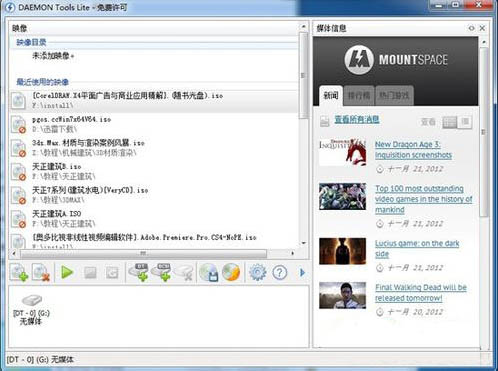Click the disc icon of CorelDRAW X4 iso
Viewport: 498px width, 371px height.
[18, 101]
